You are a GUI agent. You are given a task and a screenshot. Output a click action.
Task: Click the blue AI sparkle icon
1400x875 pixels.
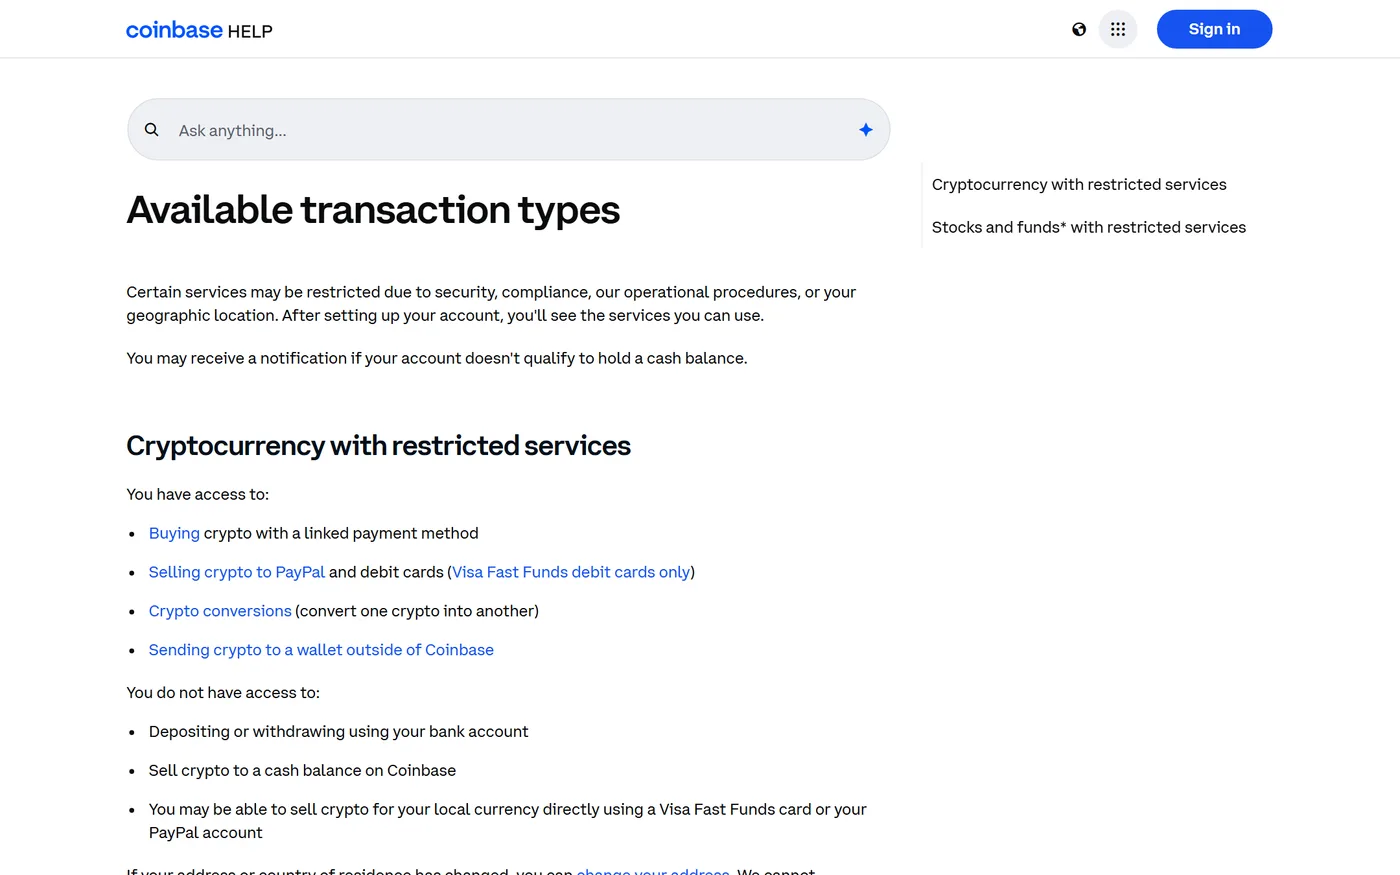866,129
